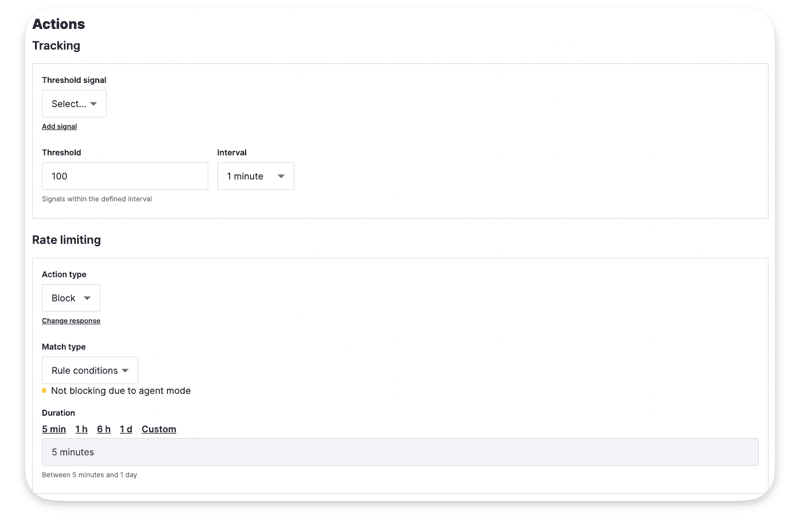Select the "Custom" duration option
The width and height of the screenshot is (806, 522).
[158, 429]
